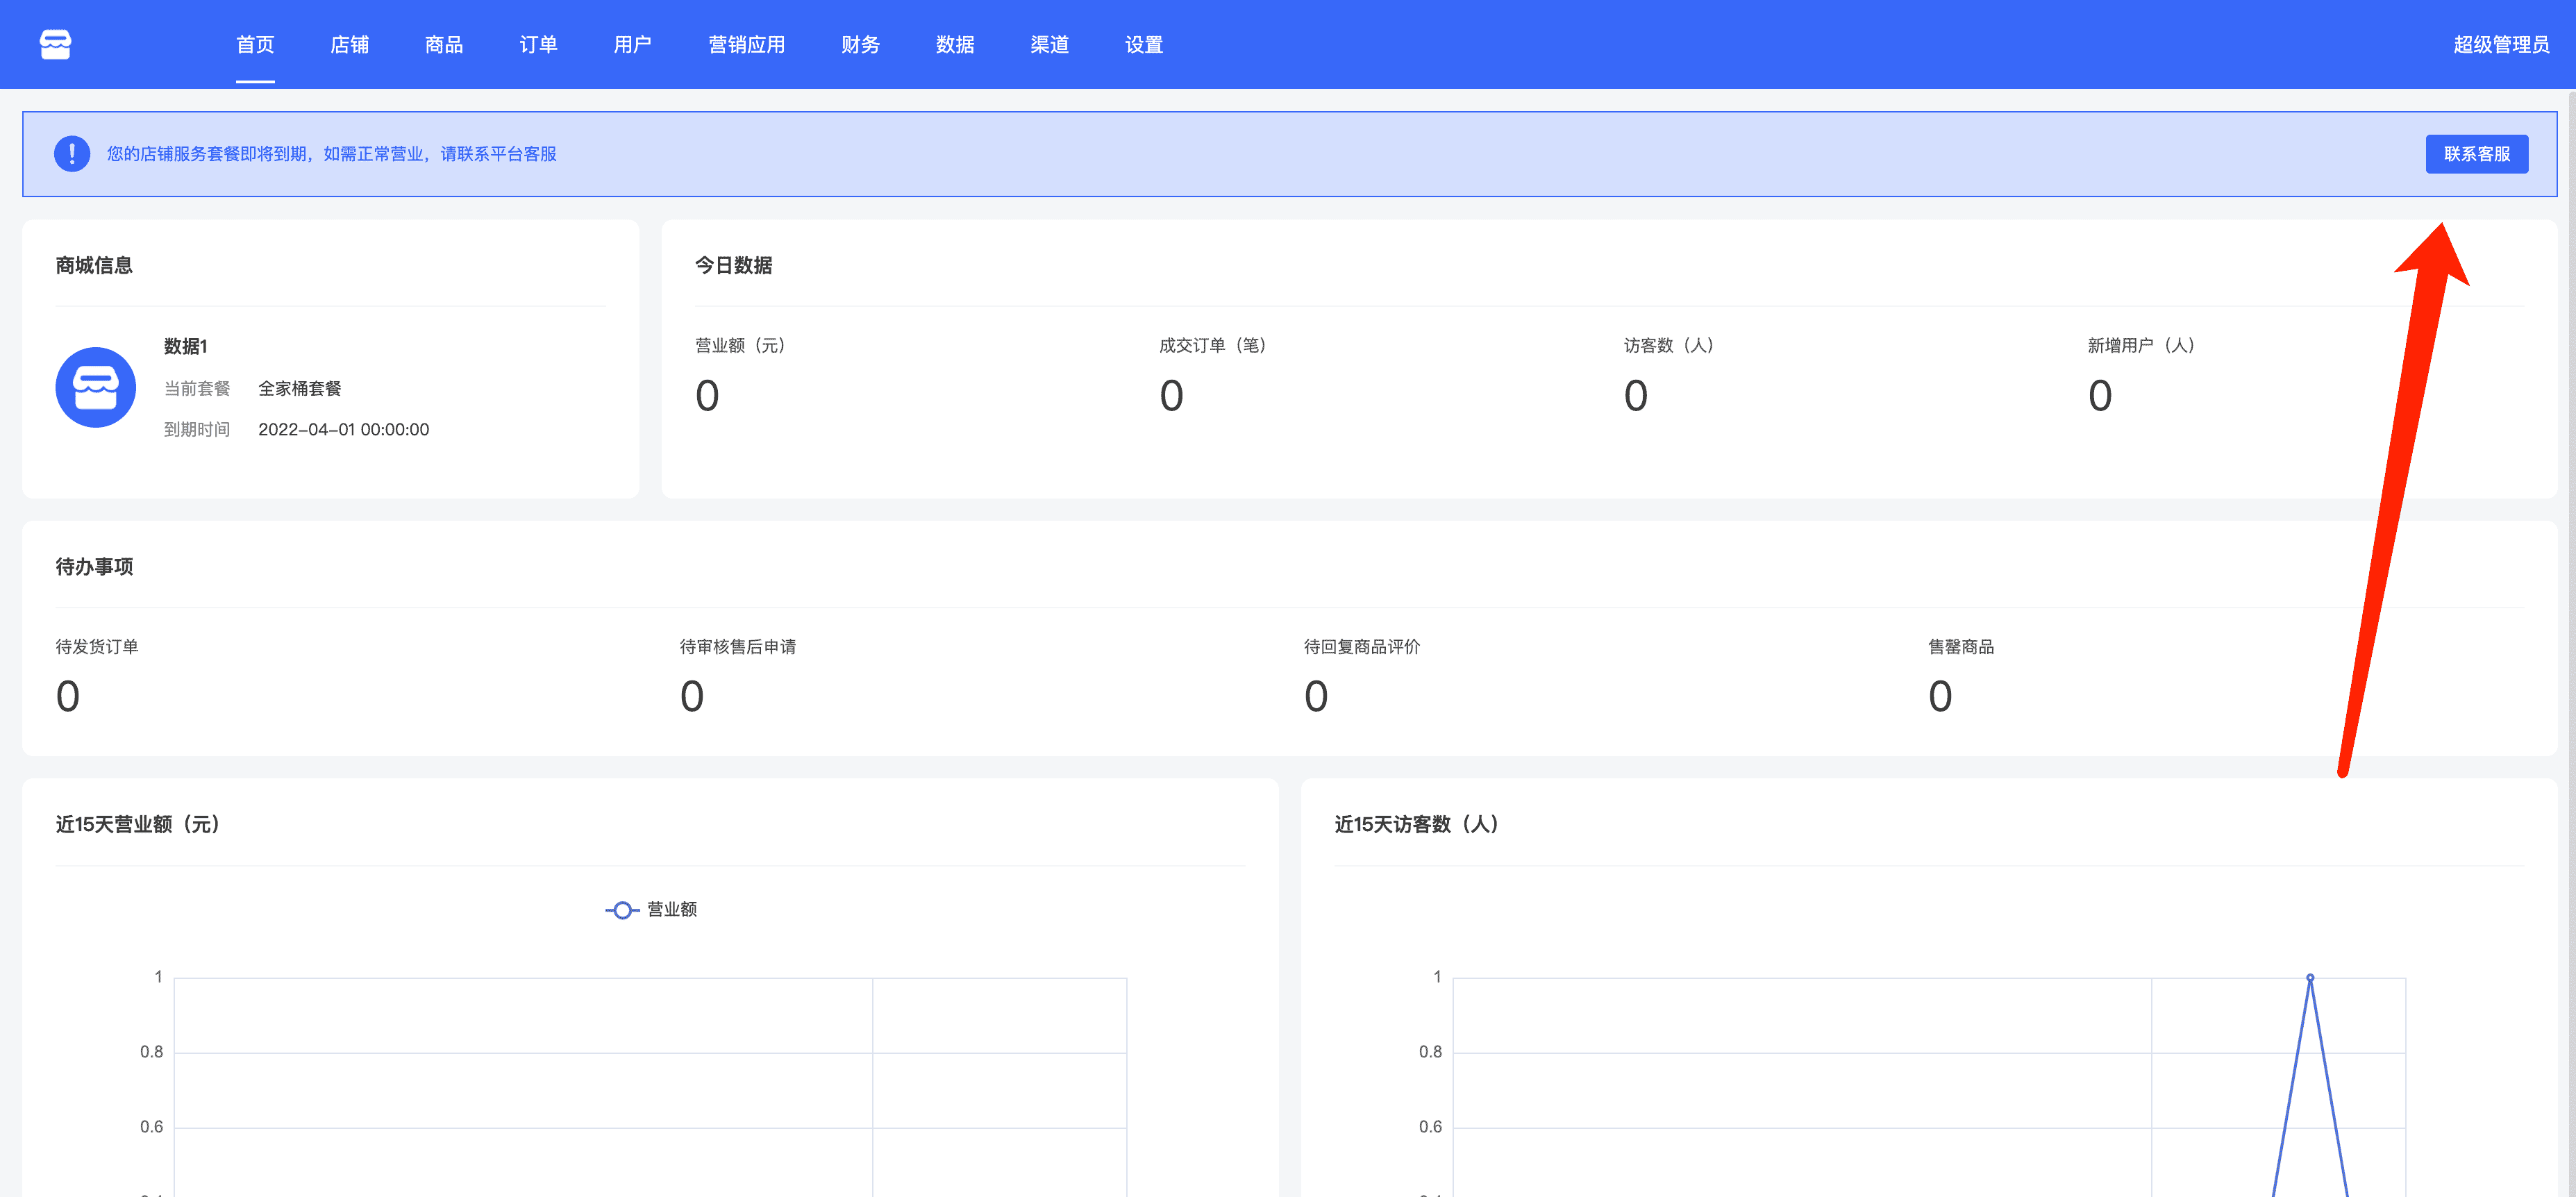Open the 待发货订单 count
This screenshot has width=2576, height=1197.
(67, 696)
